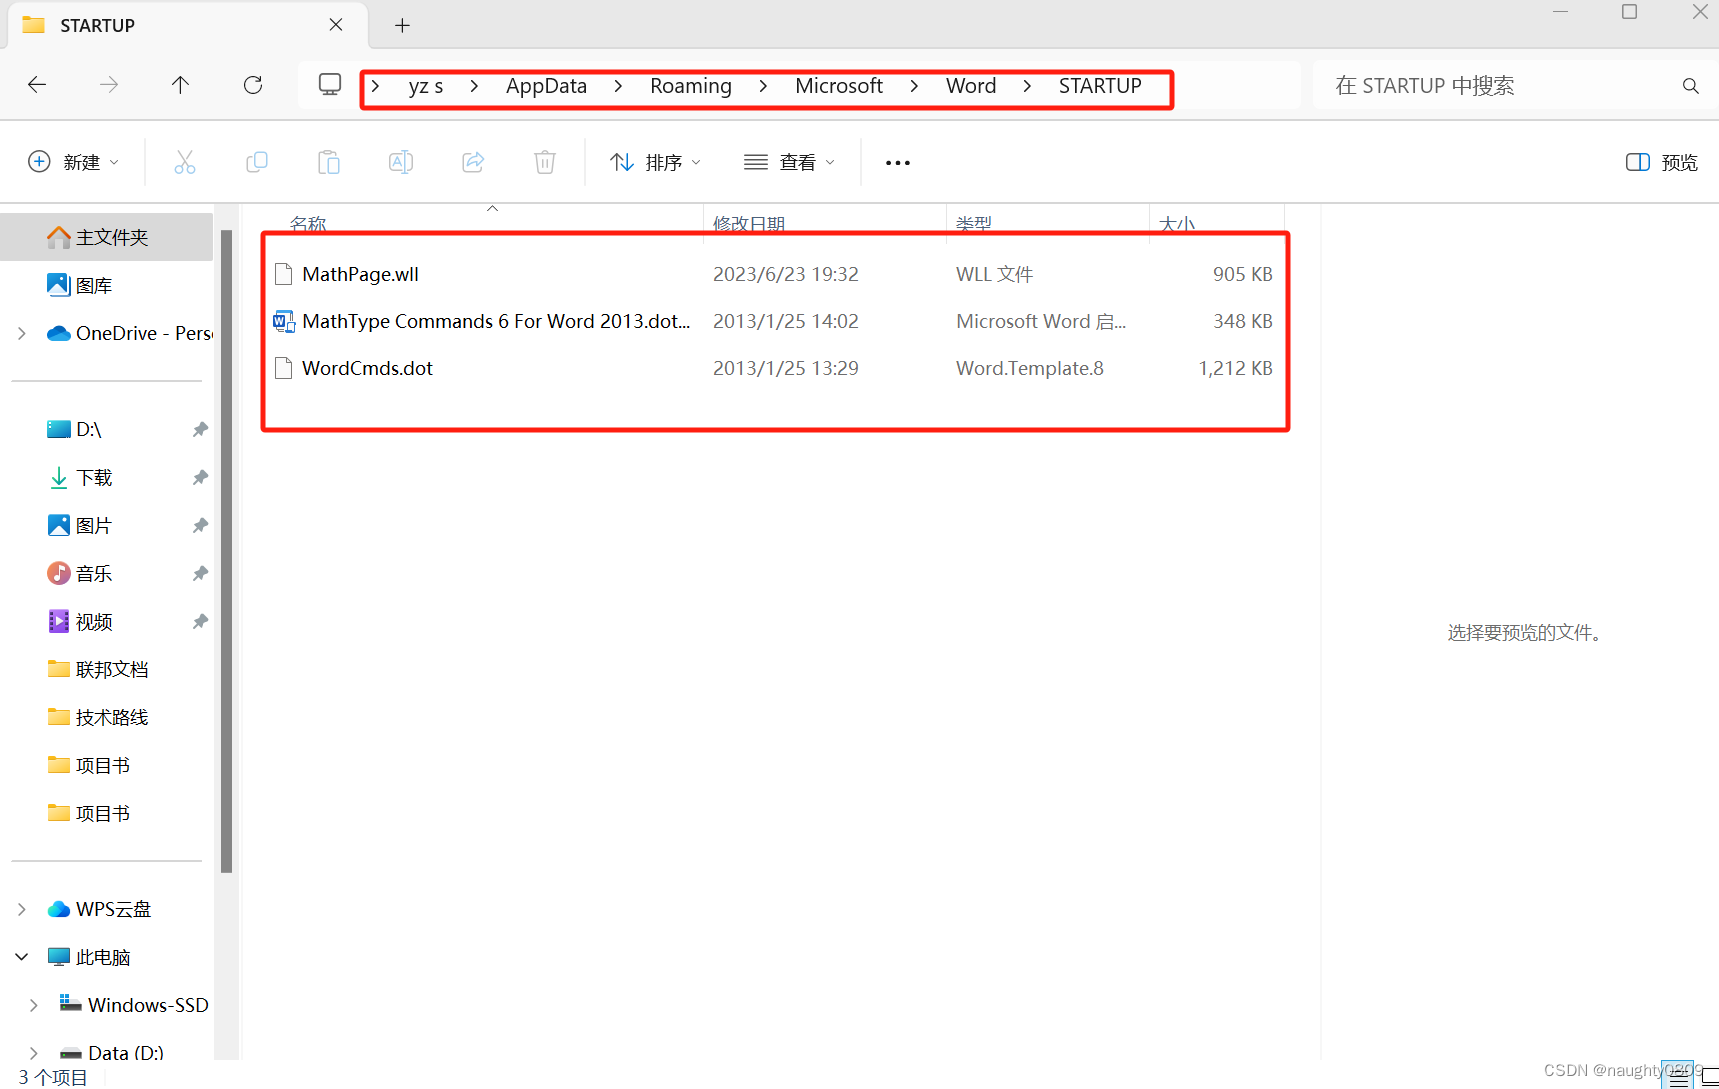Go back with the left arrow
The width and height of the screenshot is (1719, 1089).
37,85
